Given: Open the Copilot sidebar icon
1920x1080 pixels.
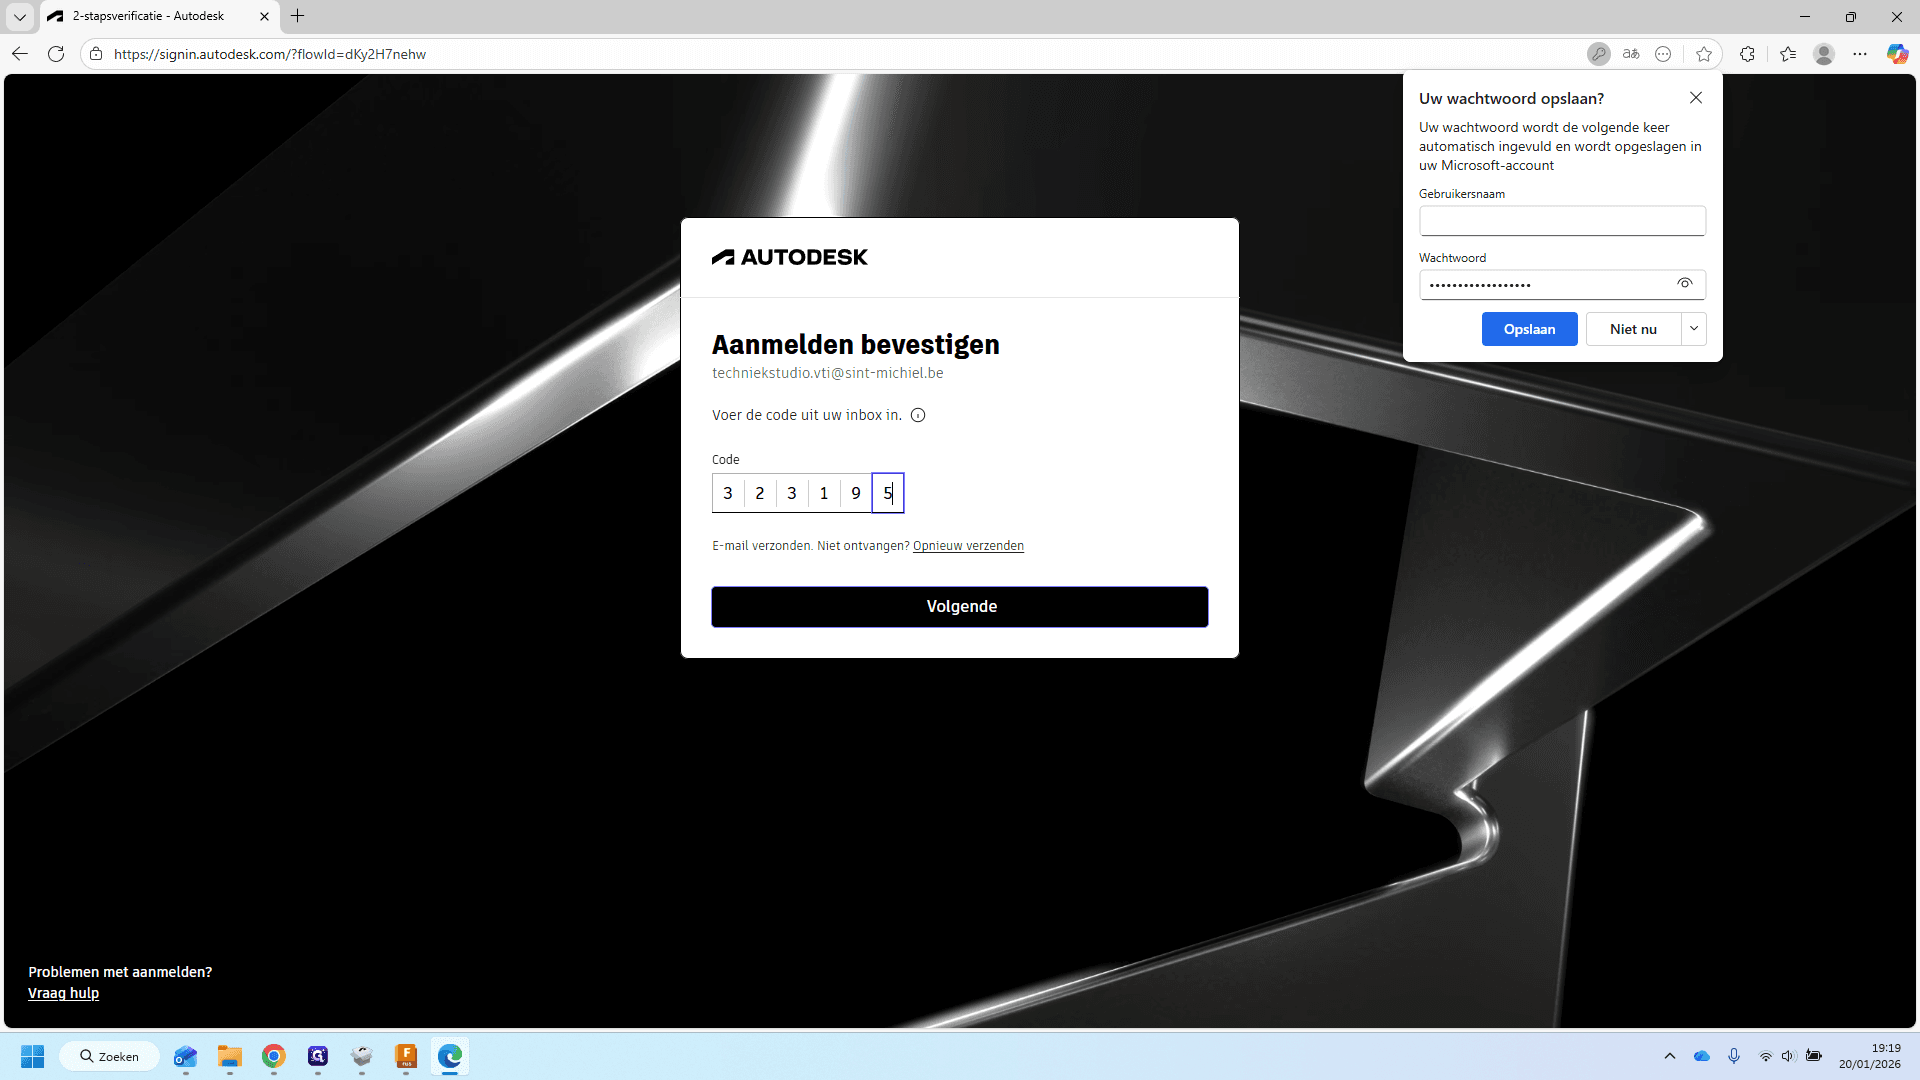Looking at the screenshot, I should (1897, 54).
